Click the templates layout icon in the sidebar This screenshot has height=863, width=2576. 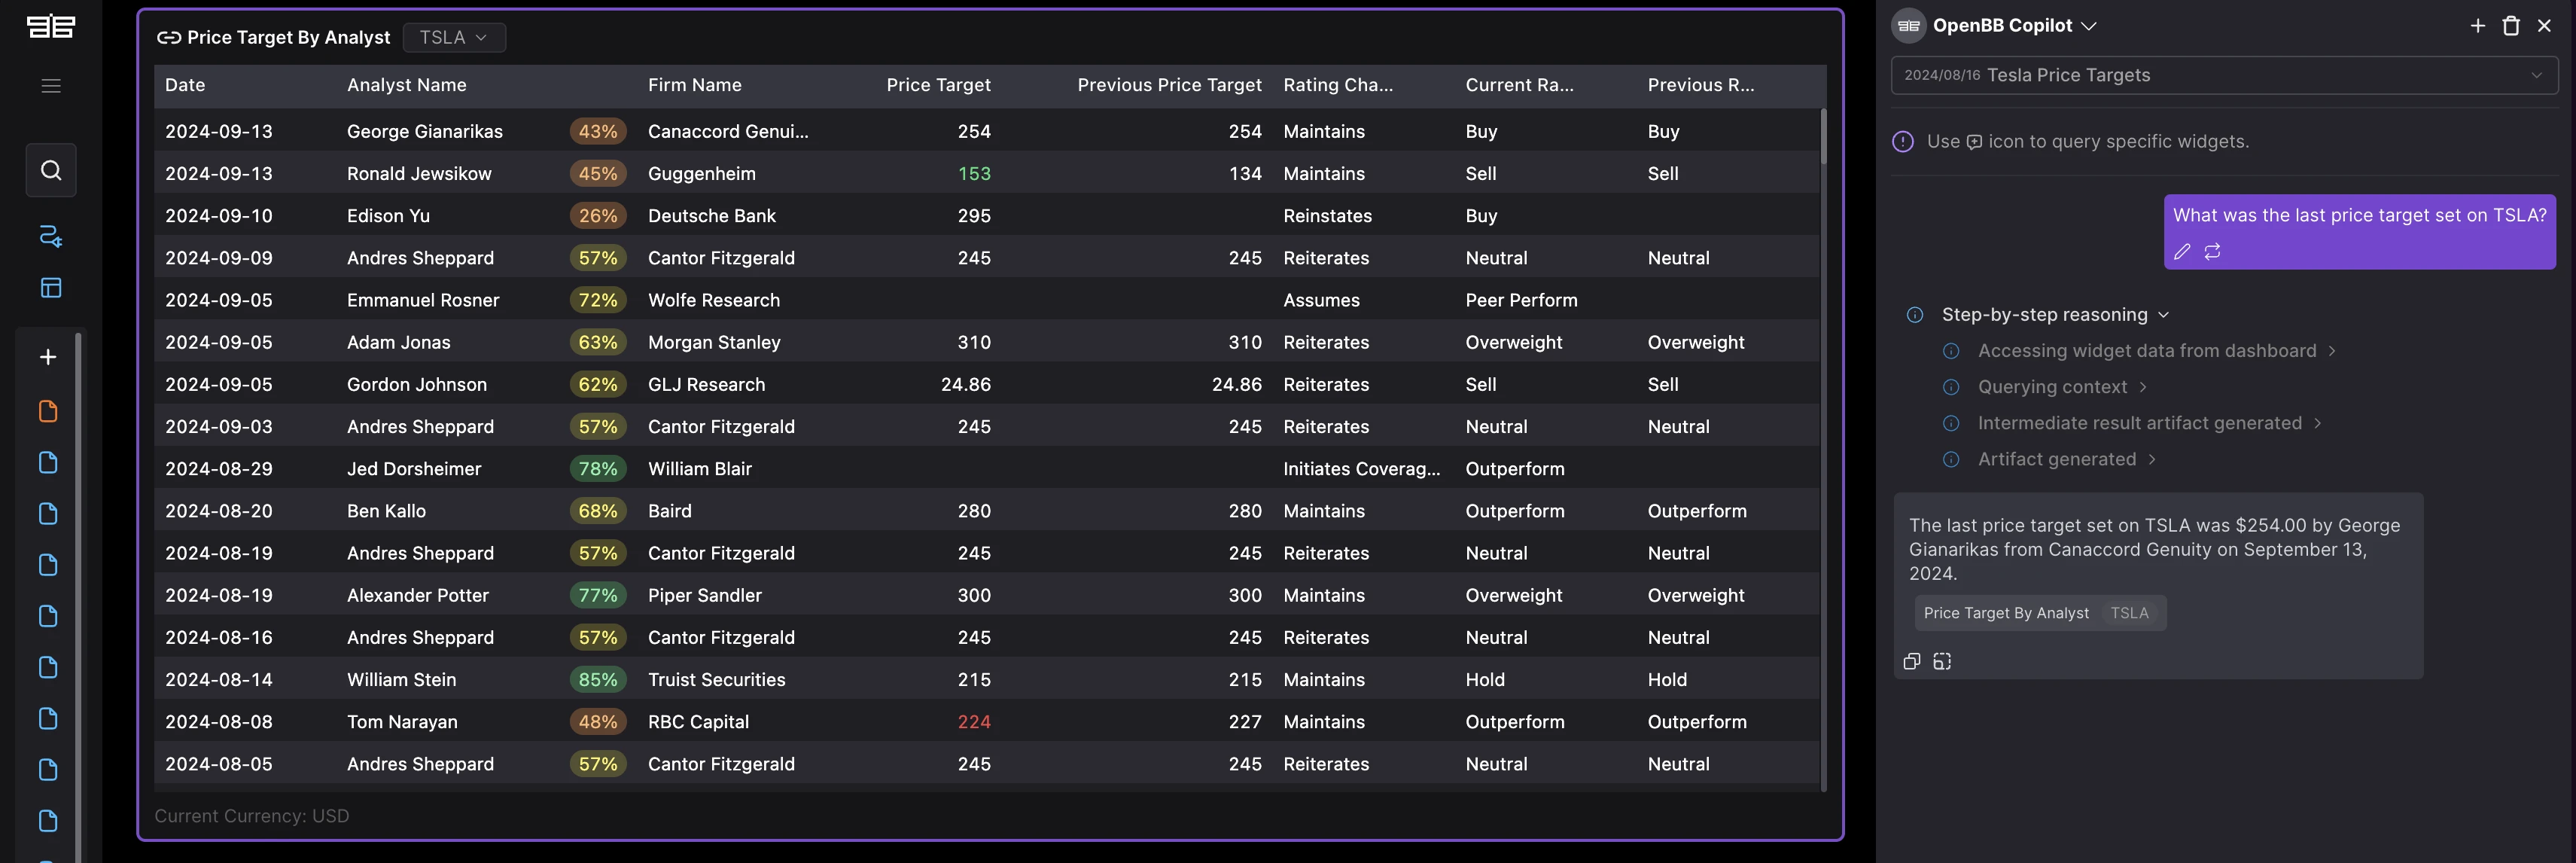51,288
